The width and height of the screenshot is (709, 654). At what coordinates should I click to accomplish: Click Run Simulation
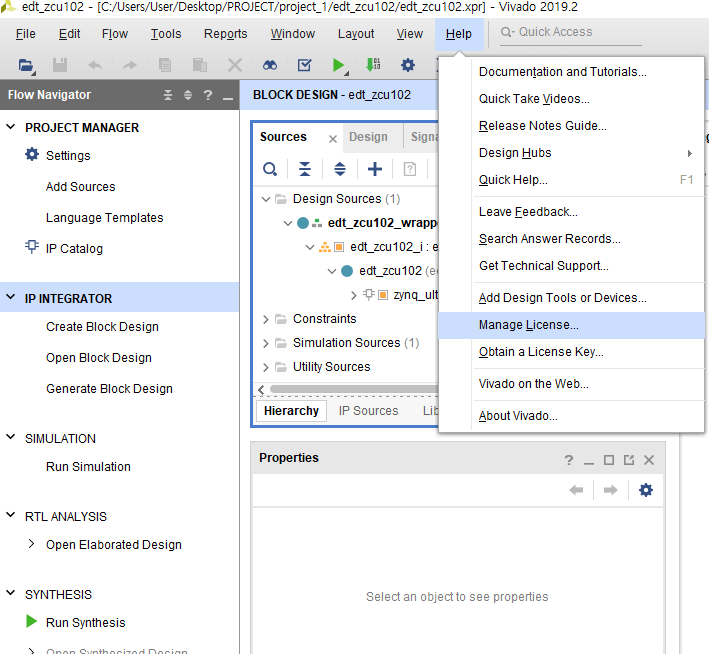88,467
